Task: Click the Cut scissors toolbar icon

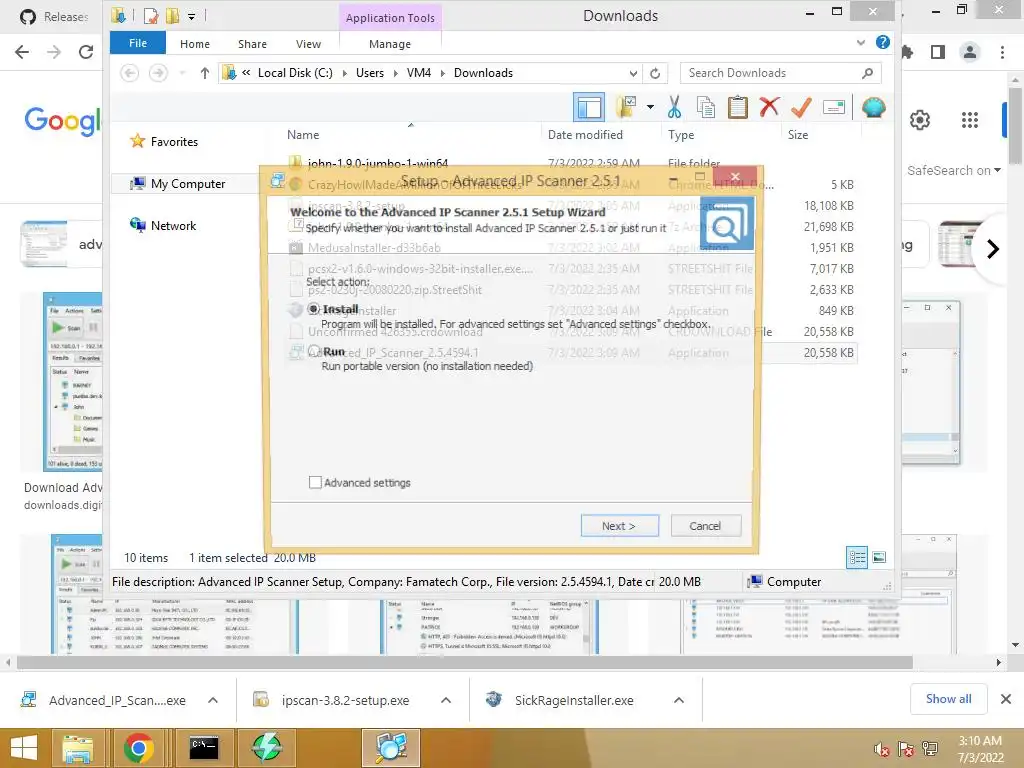Action: pyautogui.click(x=675, y=107)
